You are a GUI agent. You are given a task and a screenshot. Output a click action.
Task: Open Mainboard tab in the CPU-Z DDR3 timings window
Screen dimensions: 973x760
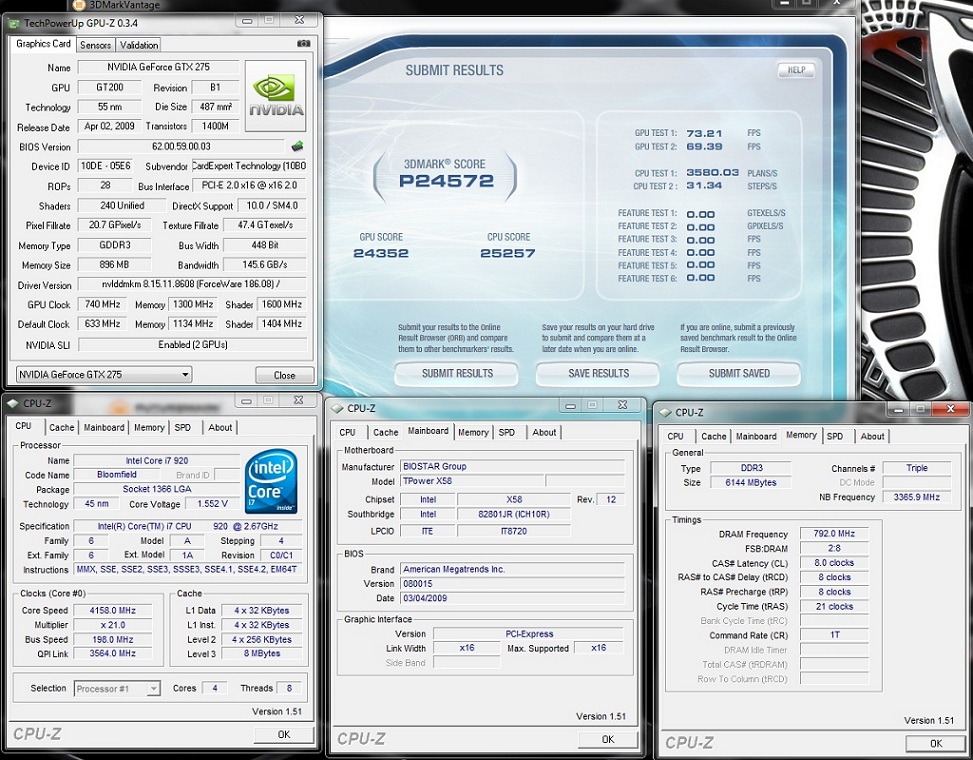(x=755, y=436)
